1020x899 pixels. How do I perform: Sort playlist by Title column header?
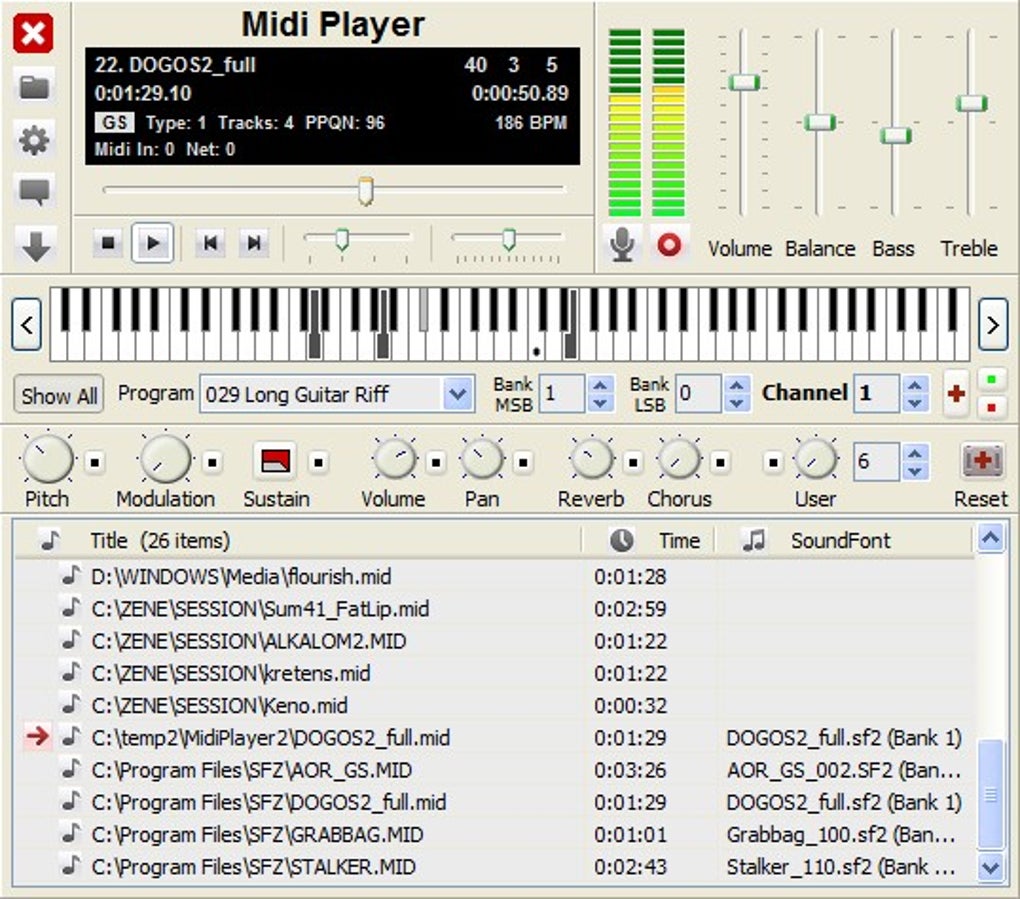coord(160,541)
